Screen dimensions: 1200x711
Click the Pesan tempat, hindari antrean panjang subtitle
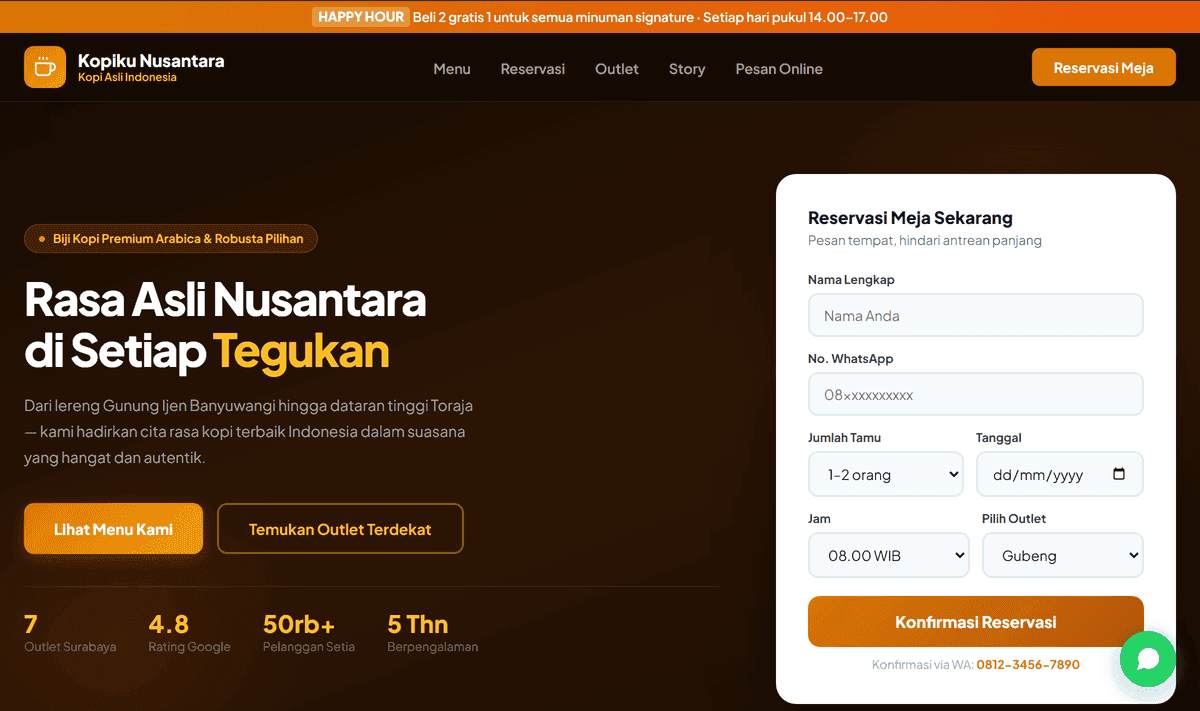point(925,240)
